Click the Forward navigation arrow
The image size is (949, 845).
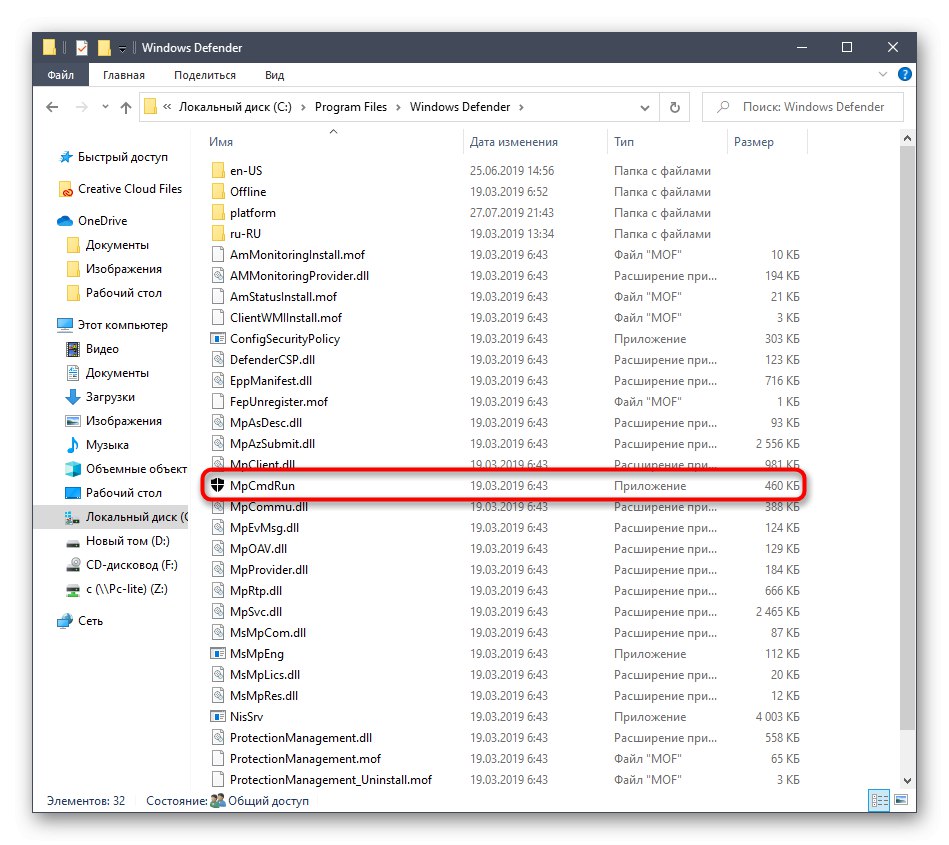pos(81,107)
